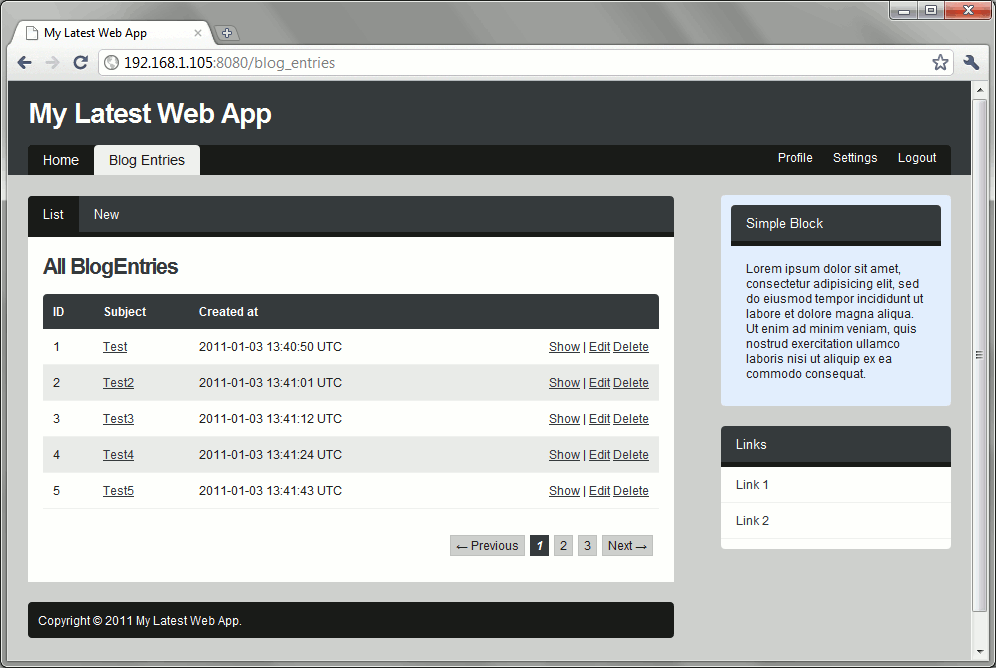Screen dimensions: 996x668
Task: Click the All BlogEntries heading
Action: click(111, 267)
